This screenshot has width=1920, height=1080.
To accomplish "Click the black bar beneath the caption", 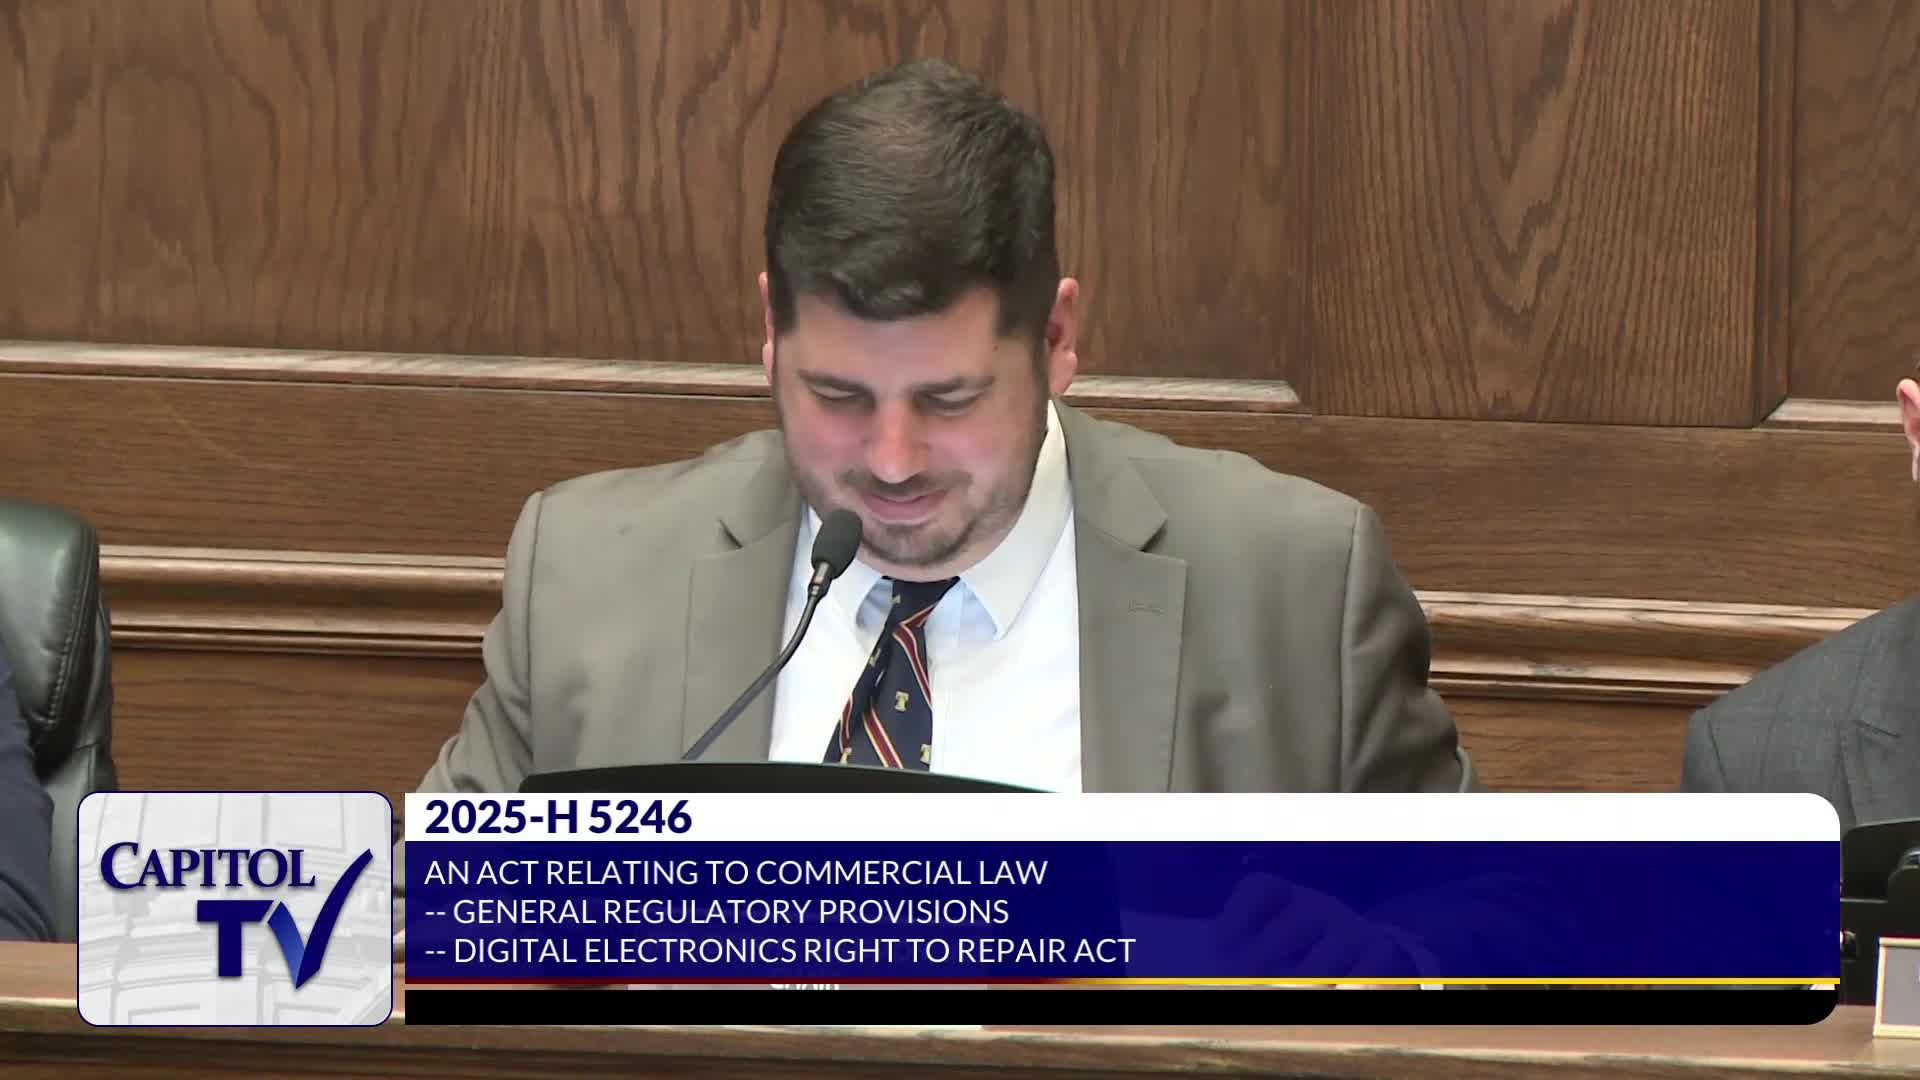I will coord(1100,1006).
